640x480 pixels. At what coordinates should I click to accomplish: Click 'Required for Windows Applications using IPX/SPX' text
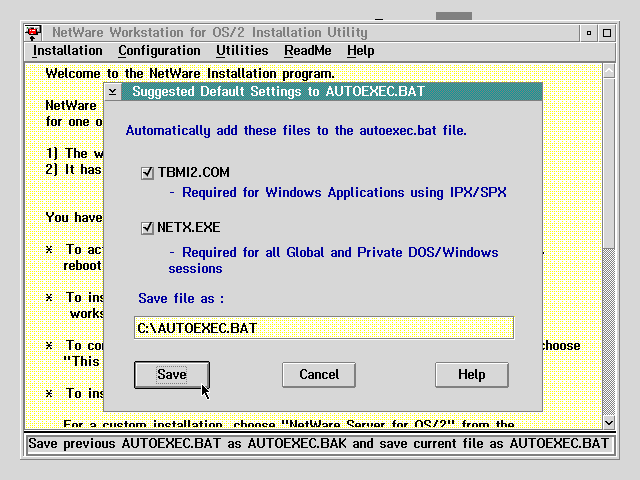coord(338,193)
